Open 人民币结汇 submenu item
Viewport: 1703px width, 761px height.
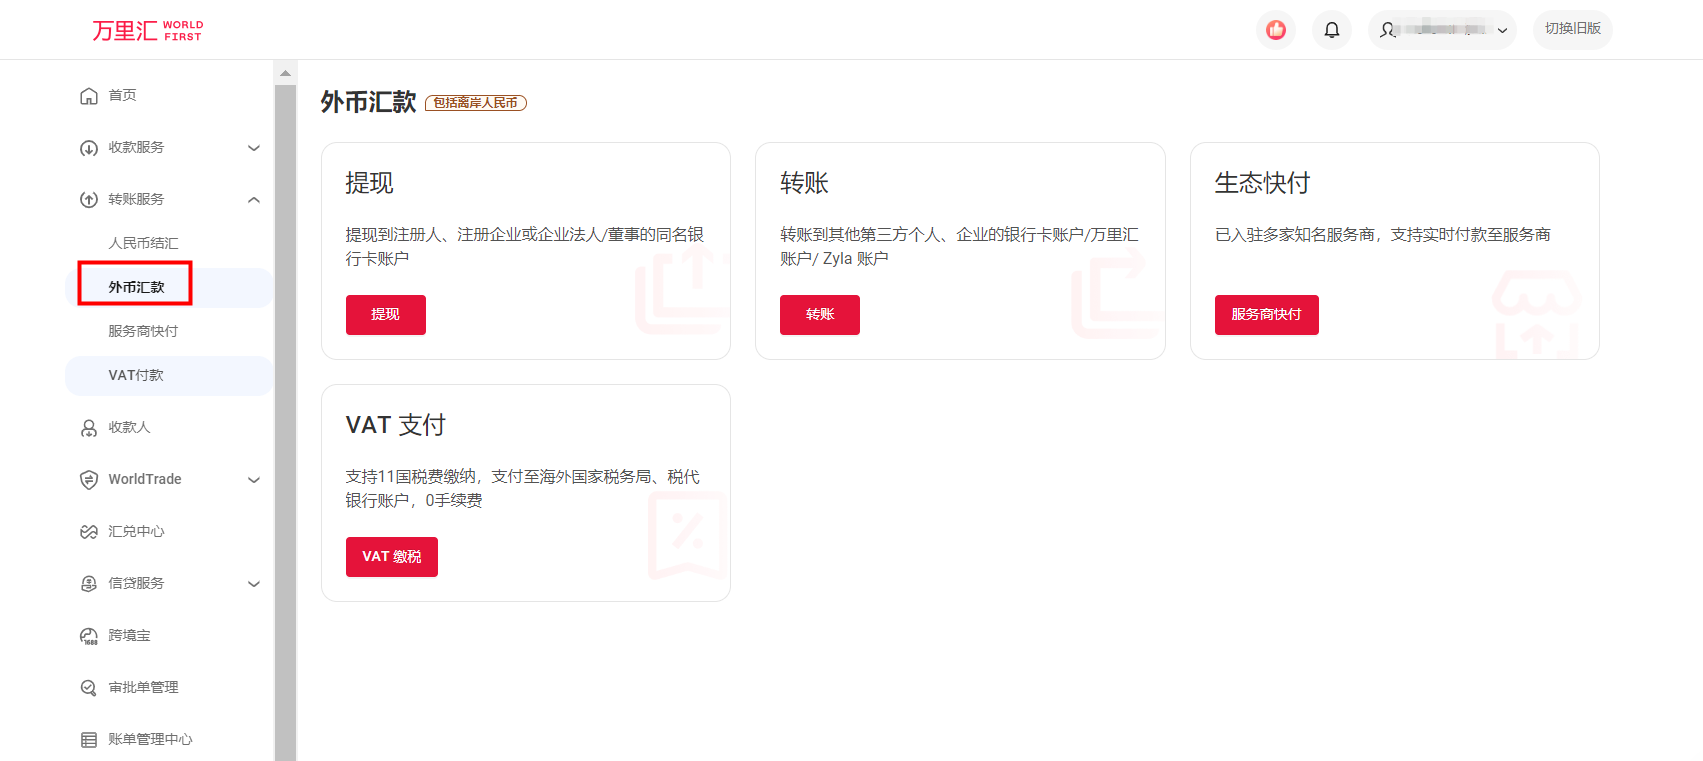click(143, 243)
